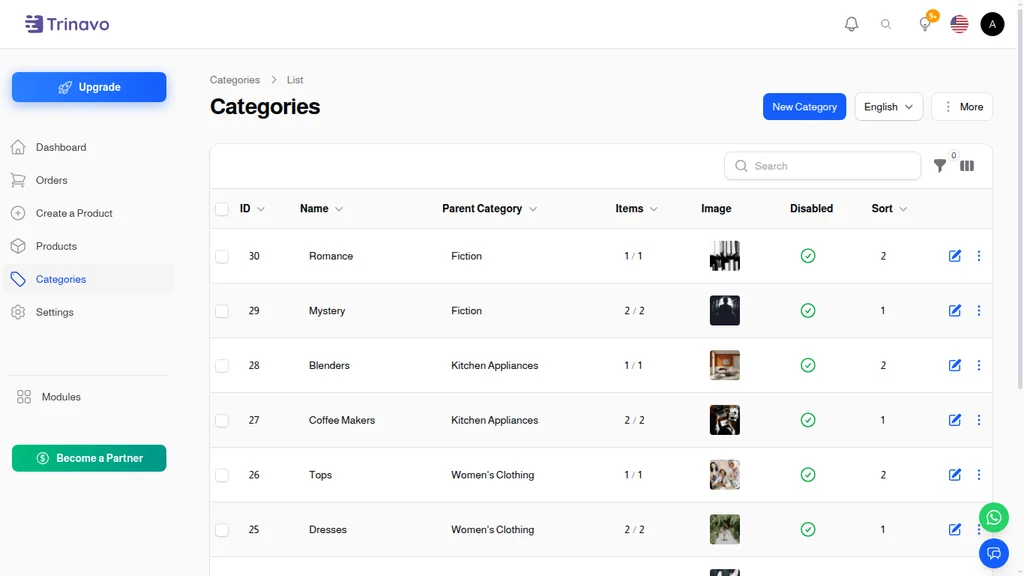This screenshot has width=1024, height=576.
Task: Toggle disabled status for Blenders
Action: point(808,365)
